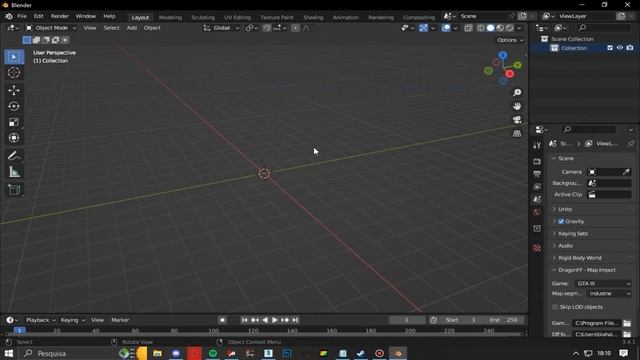Toggle Gravity checkbox
The width and height of the screenshot is (640, 360).
561,221
